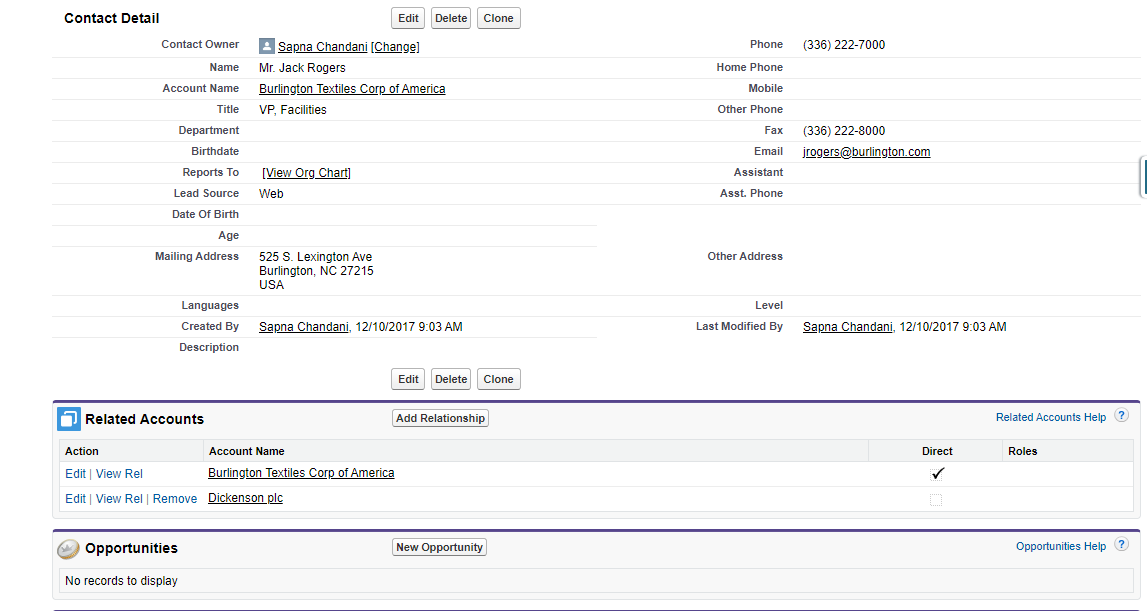Click the page scrollbar on the right
This screenshot has width=1147, height=611.
1142,175
